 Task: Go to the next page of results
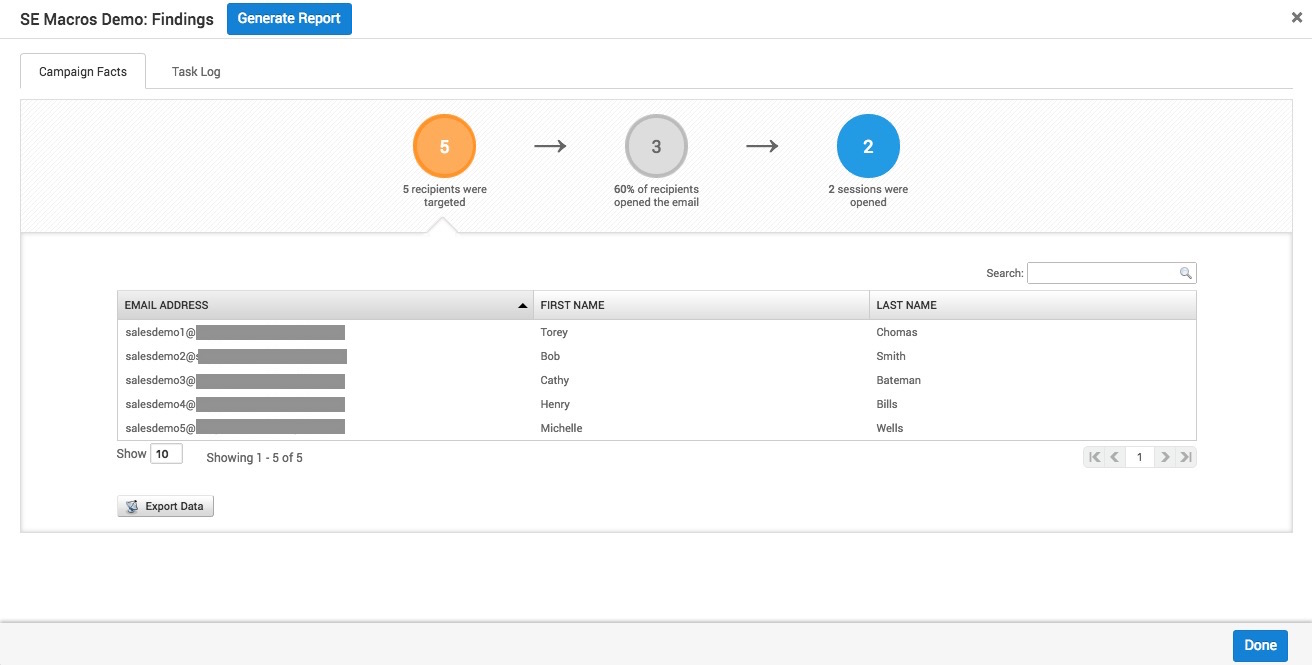(x=1165, y=457)
